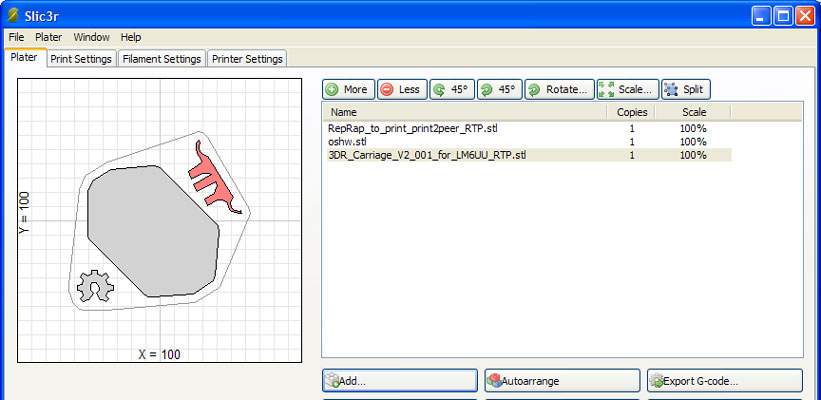
Task: Split the selected object
Action: 685,89
